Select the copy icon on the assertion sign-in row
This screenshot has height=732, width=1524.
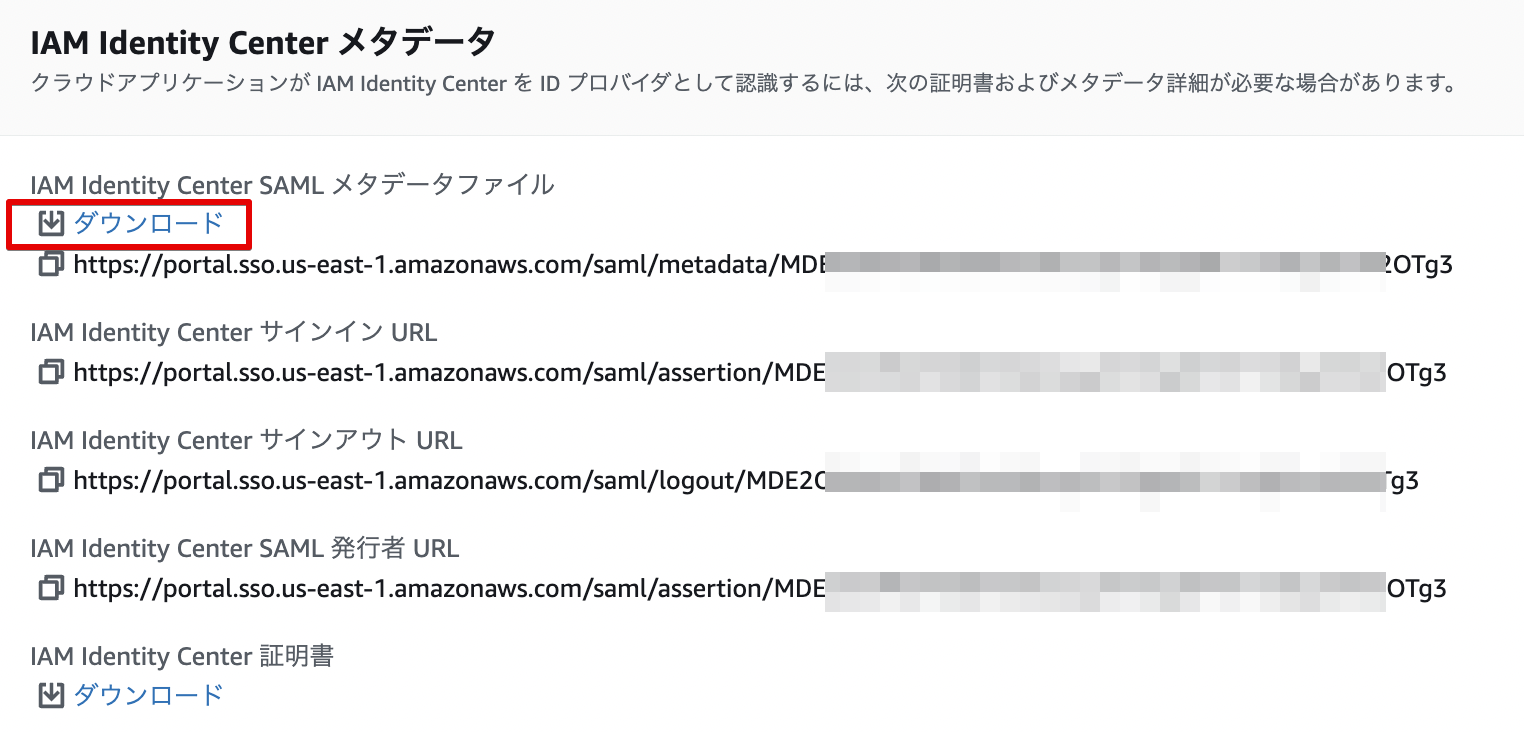(51, 372)
